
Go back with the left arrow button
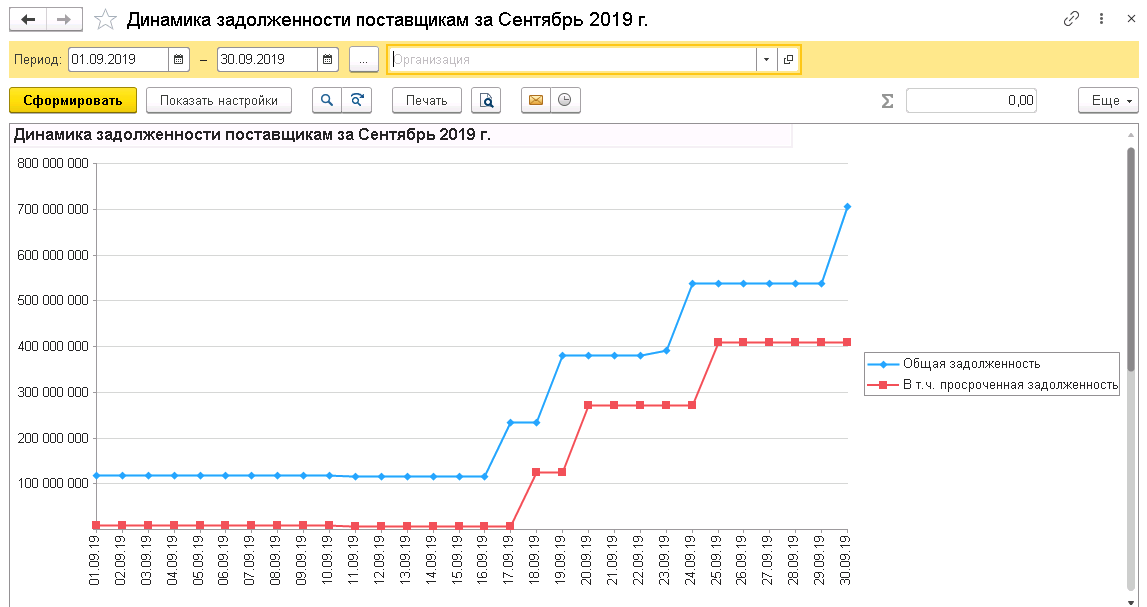coord(28,20)
